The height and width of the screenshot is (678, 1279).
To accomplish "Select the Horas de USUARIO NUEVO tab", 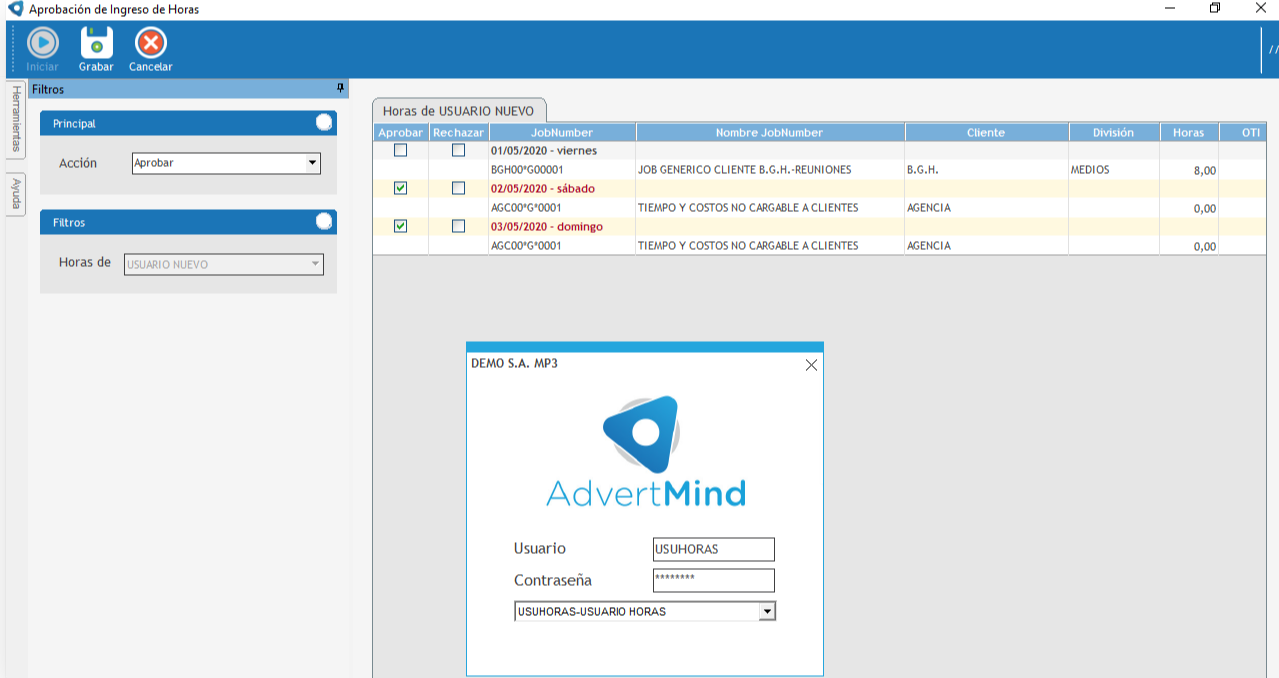I will (459, 111).
